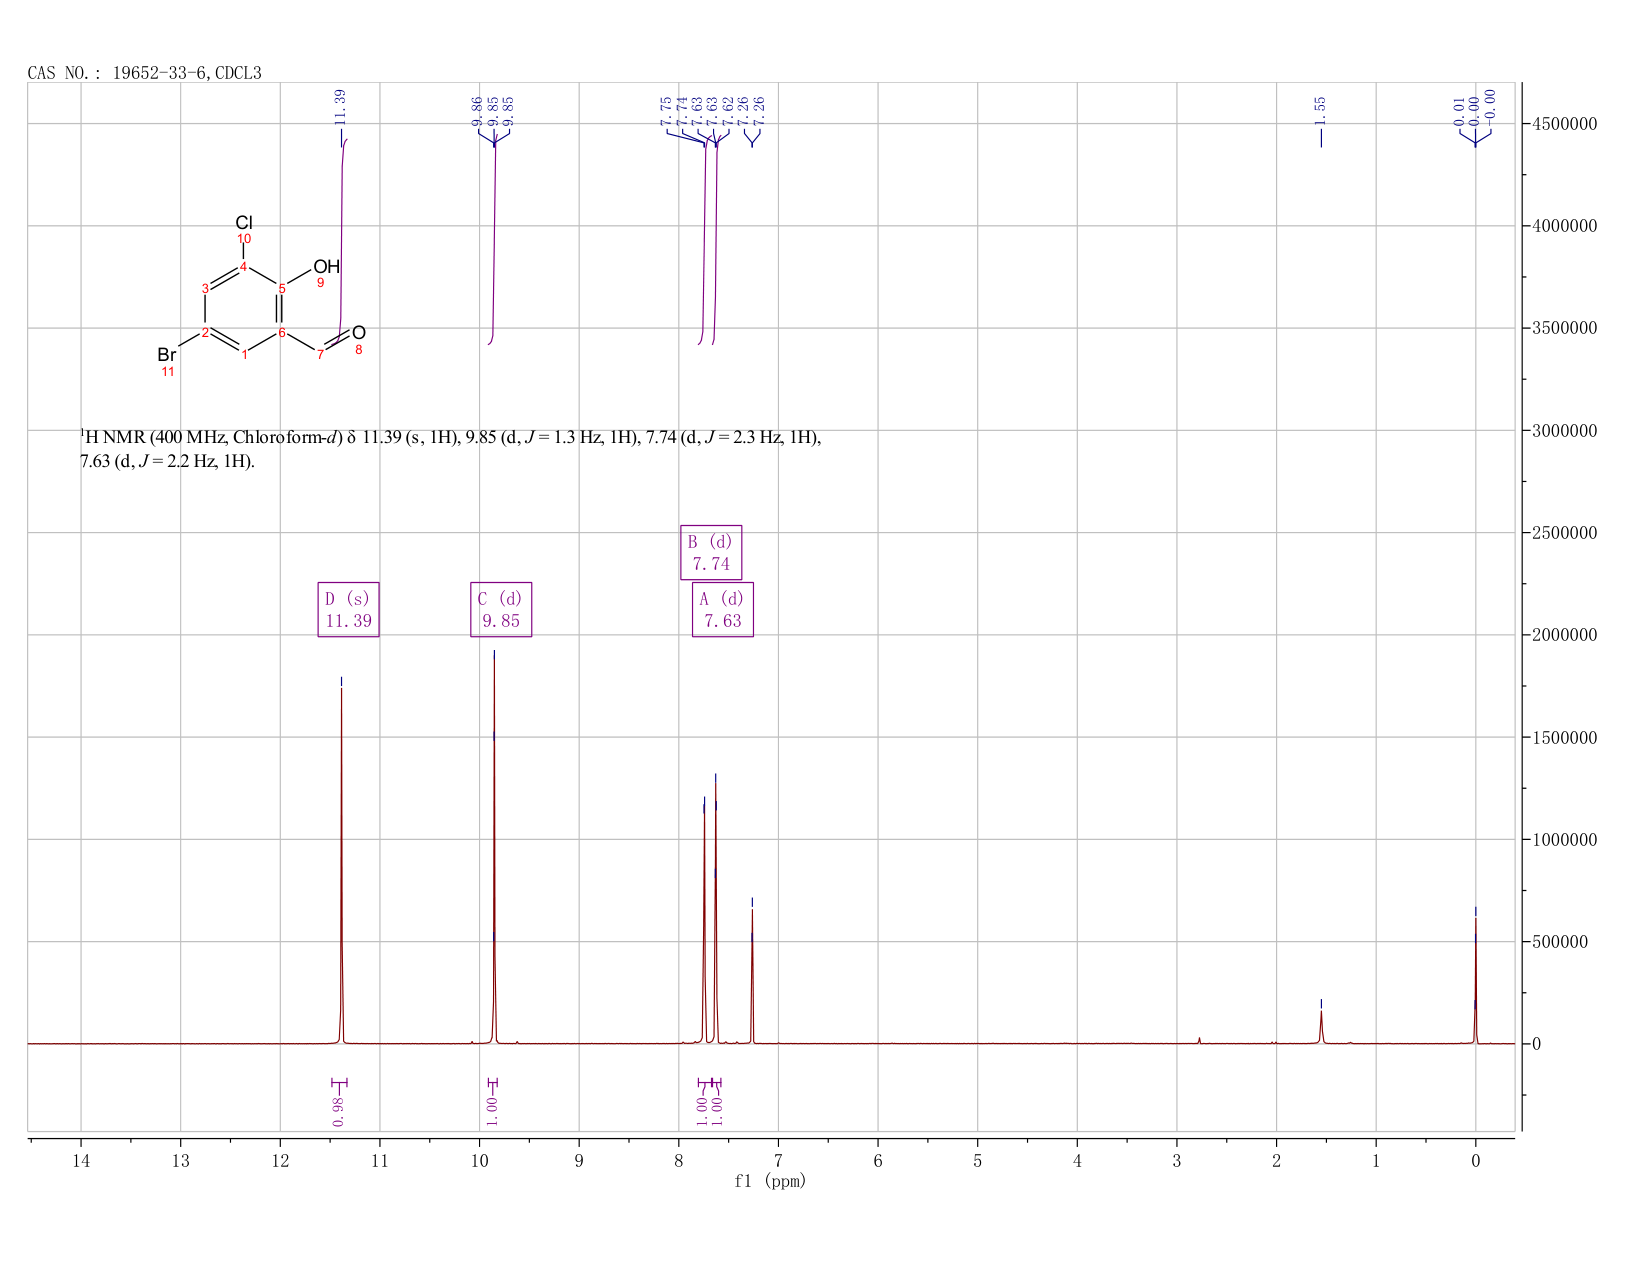Click the TMS peak at 0 ppm
1650x1275 pixels.
point(1475,980)
